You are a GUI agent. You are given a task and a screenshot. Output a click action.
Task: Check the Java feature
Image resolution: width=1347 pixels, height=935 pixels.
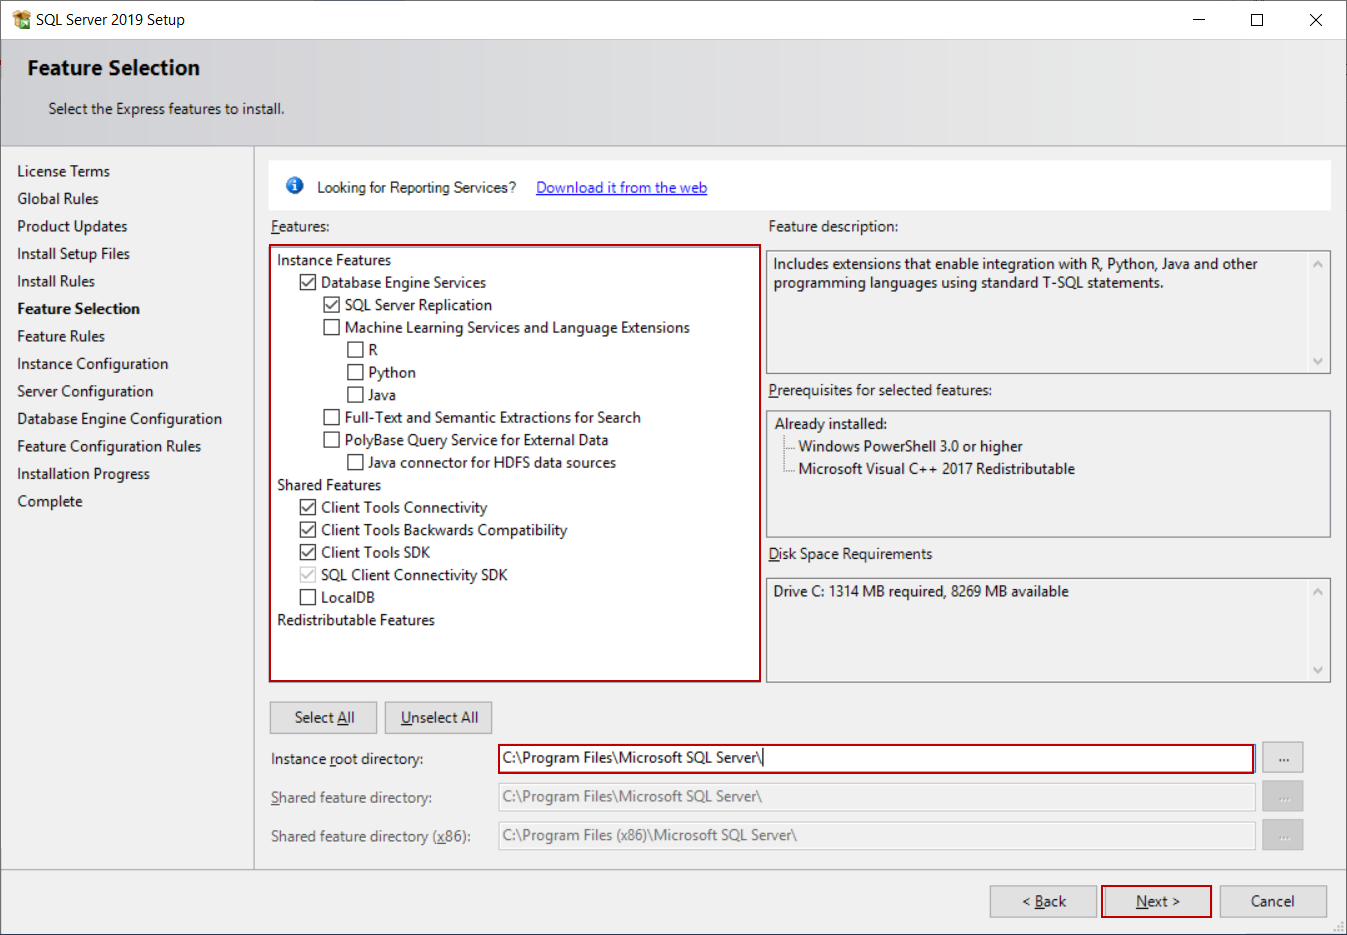click(x=355, y=394)
